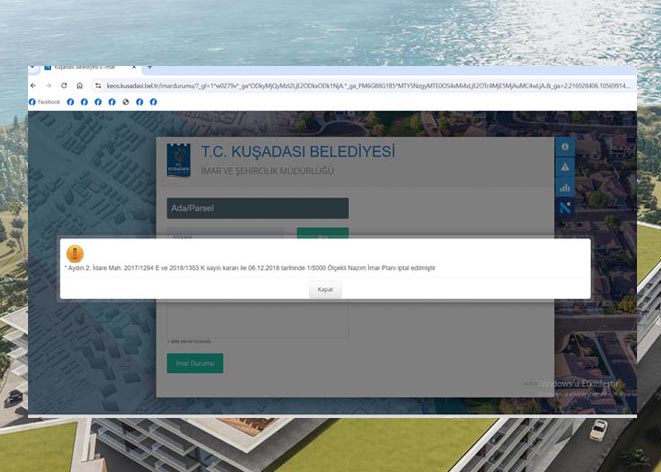Open the bar chart icon in right sidebar
Viewport: 661px width, 472px height.
pos(564,187)
